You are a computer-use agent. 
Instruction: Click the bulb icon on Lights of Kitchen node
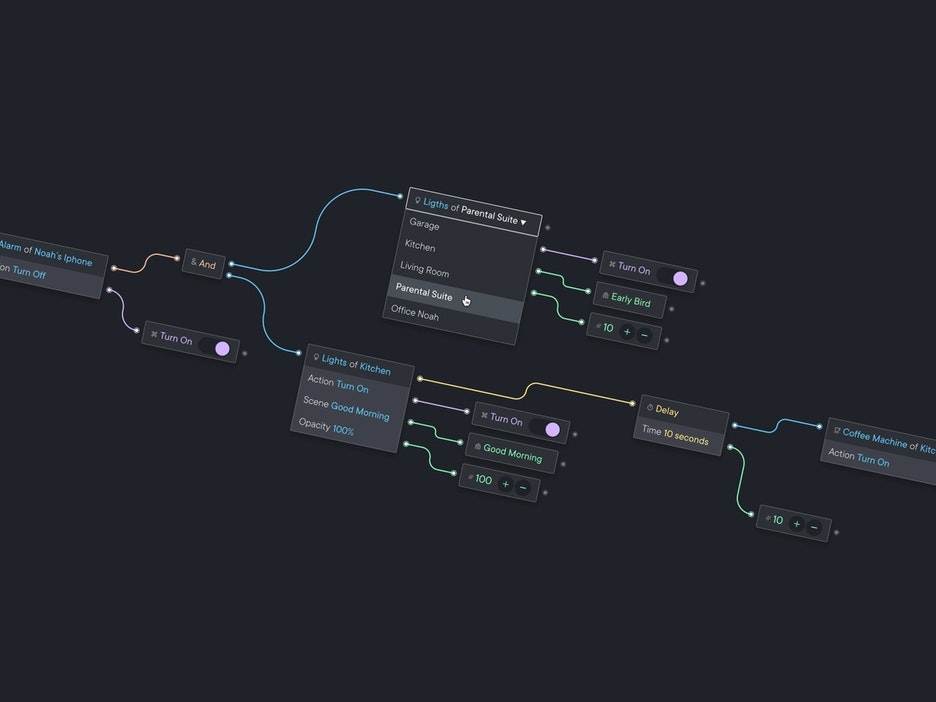click(316, 357)
